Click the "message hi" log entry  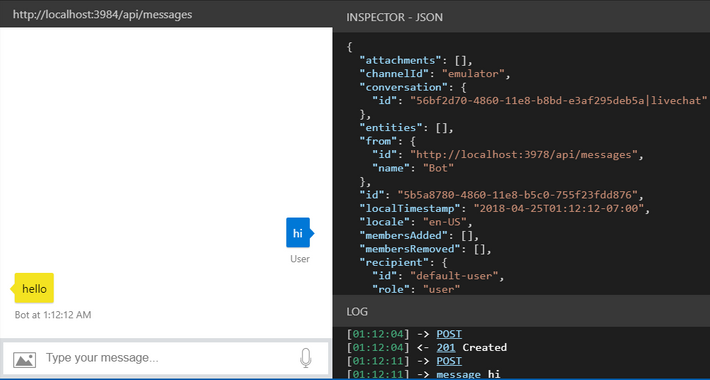[x=468, y=375]
